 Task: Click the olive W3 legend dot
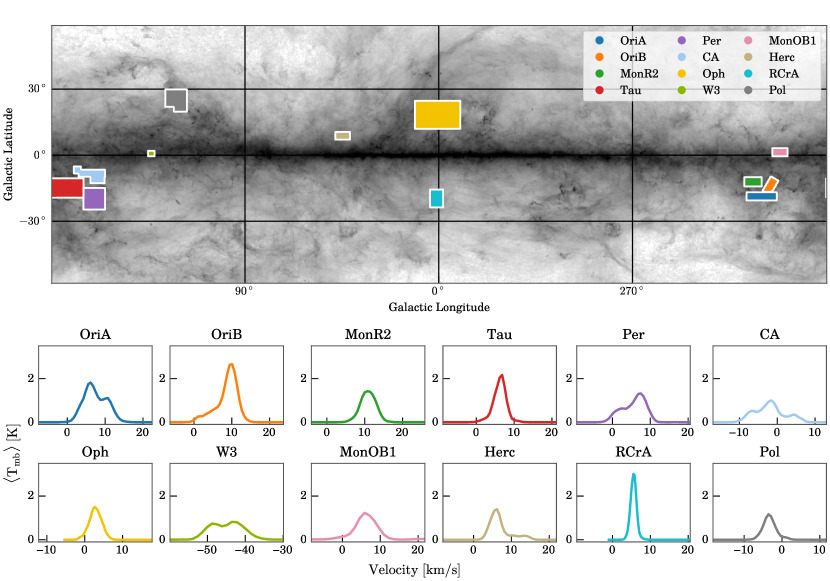click(682, 90)
